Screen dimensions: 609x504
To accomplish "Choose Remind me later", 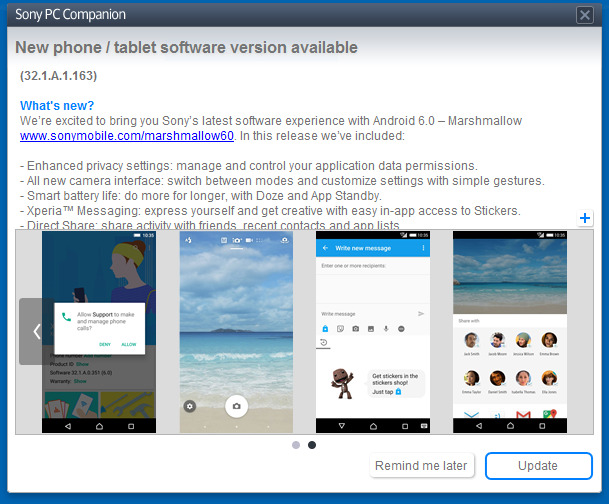I will pyautogui.click(x=421, y=466).
